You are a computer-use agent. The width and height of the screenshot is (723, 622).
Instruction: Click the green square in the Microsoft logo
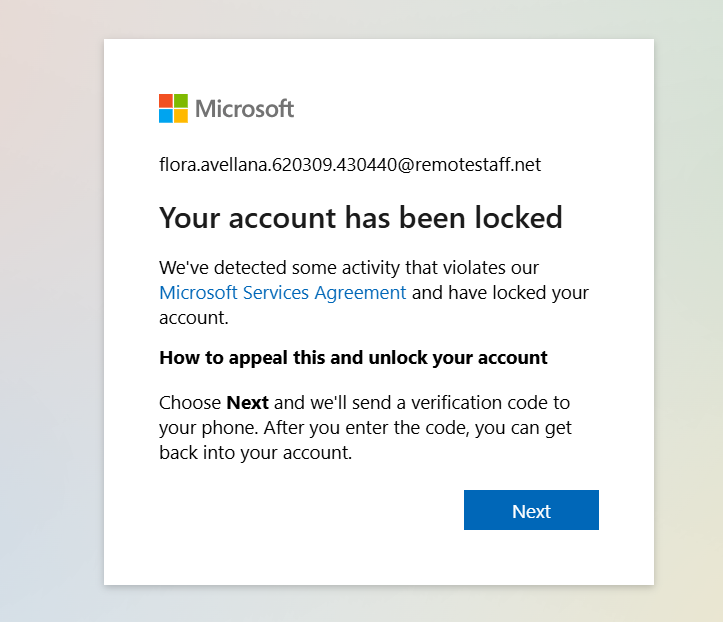tap(181, 101)
